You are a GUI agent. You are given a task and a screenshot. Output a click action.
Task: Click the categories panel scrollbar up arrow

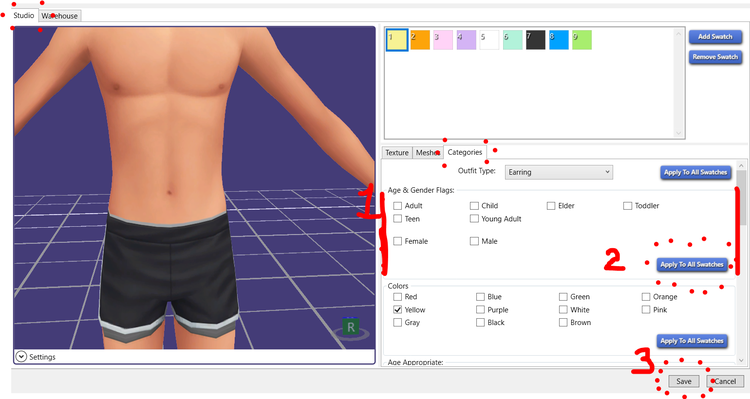(x=741, y=165)
